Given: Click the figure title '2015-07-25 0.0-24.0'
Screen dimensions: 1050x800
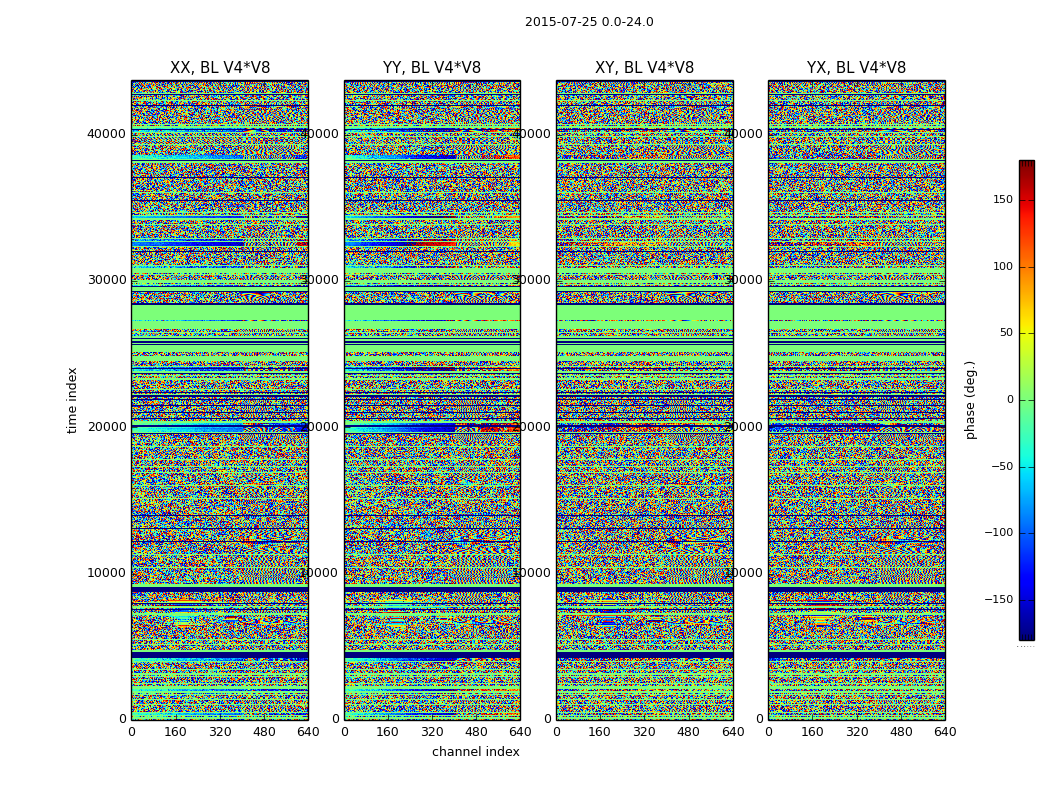Looking at the screenshot, I should tap(589, 22).
